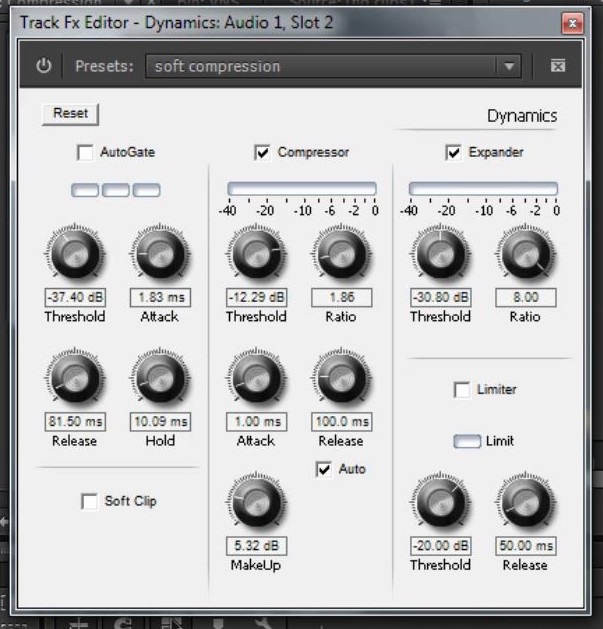Click the Limiter Threshold knob
Viewport: 603px width, 629px height.
tap(441, 501)
